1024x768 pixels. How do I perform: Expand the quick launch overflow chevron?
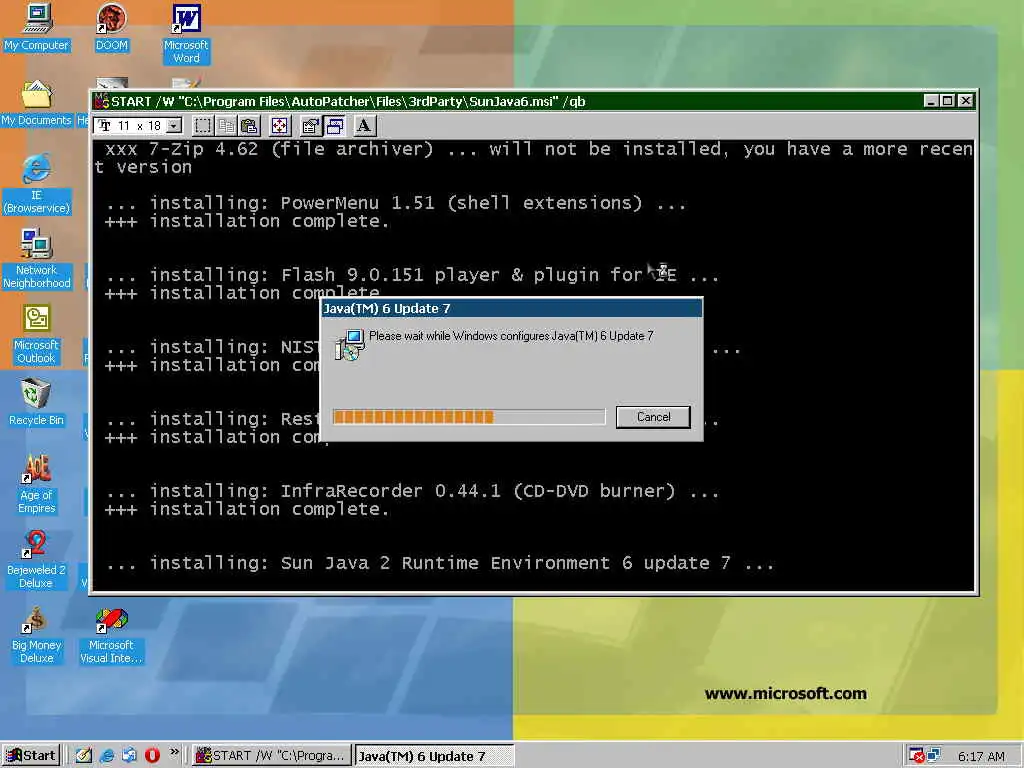[174, 752]
